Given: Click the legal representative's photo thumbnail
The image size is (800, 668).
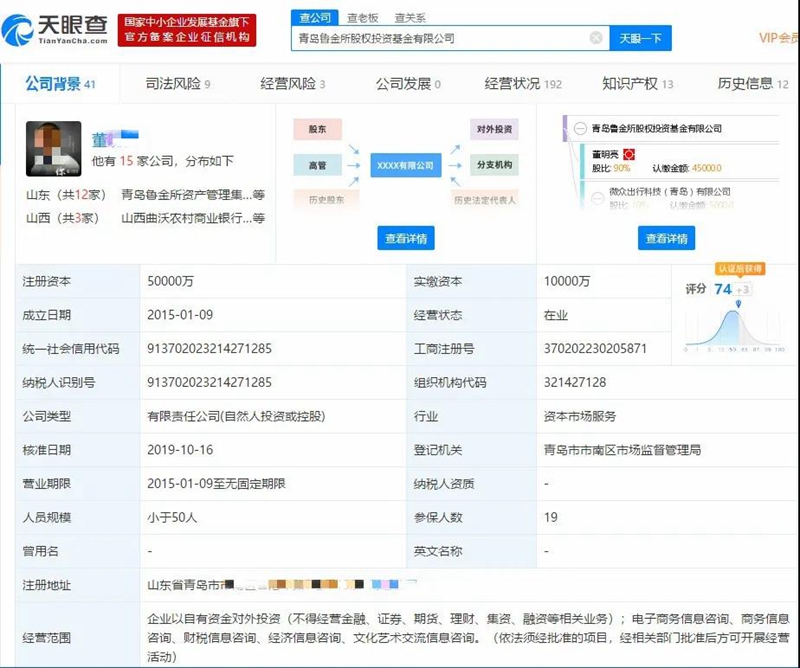Looking at the screenshot, I should pos(54,149).
